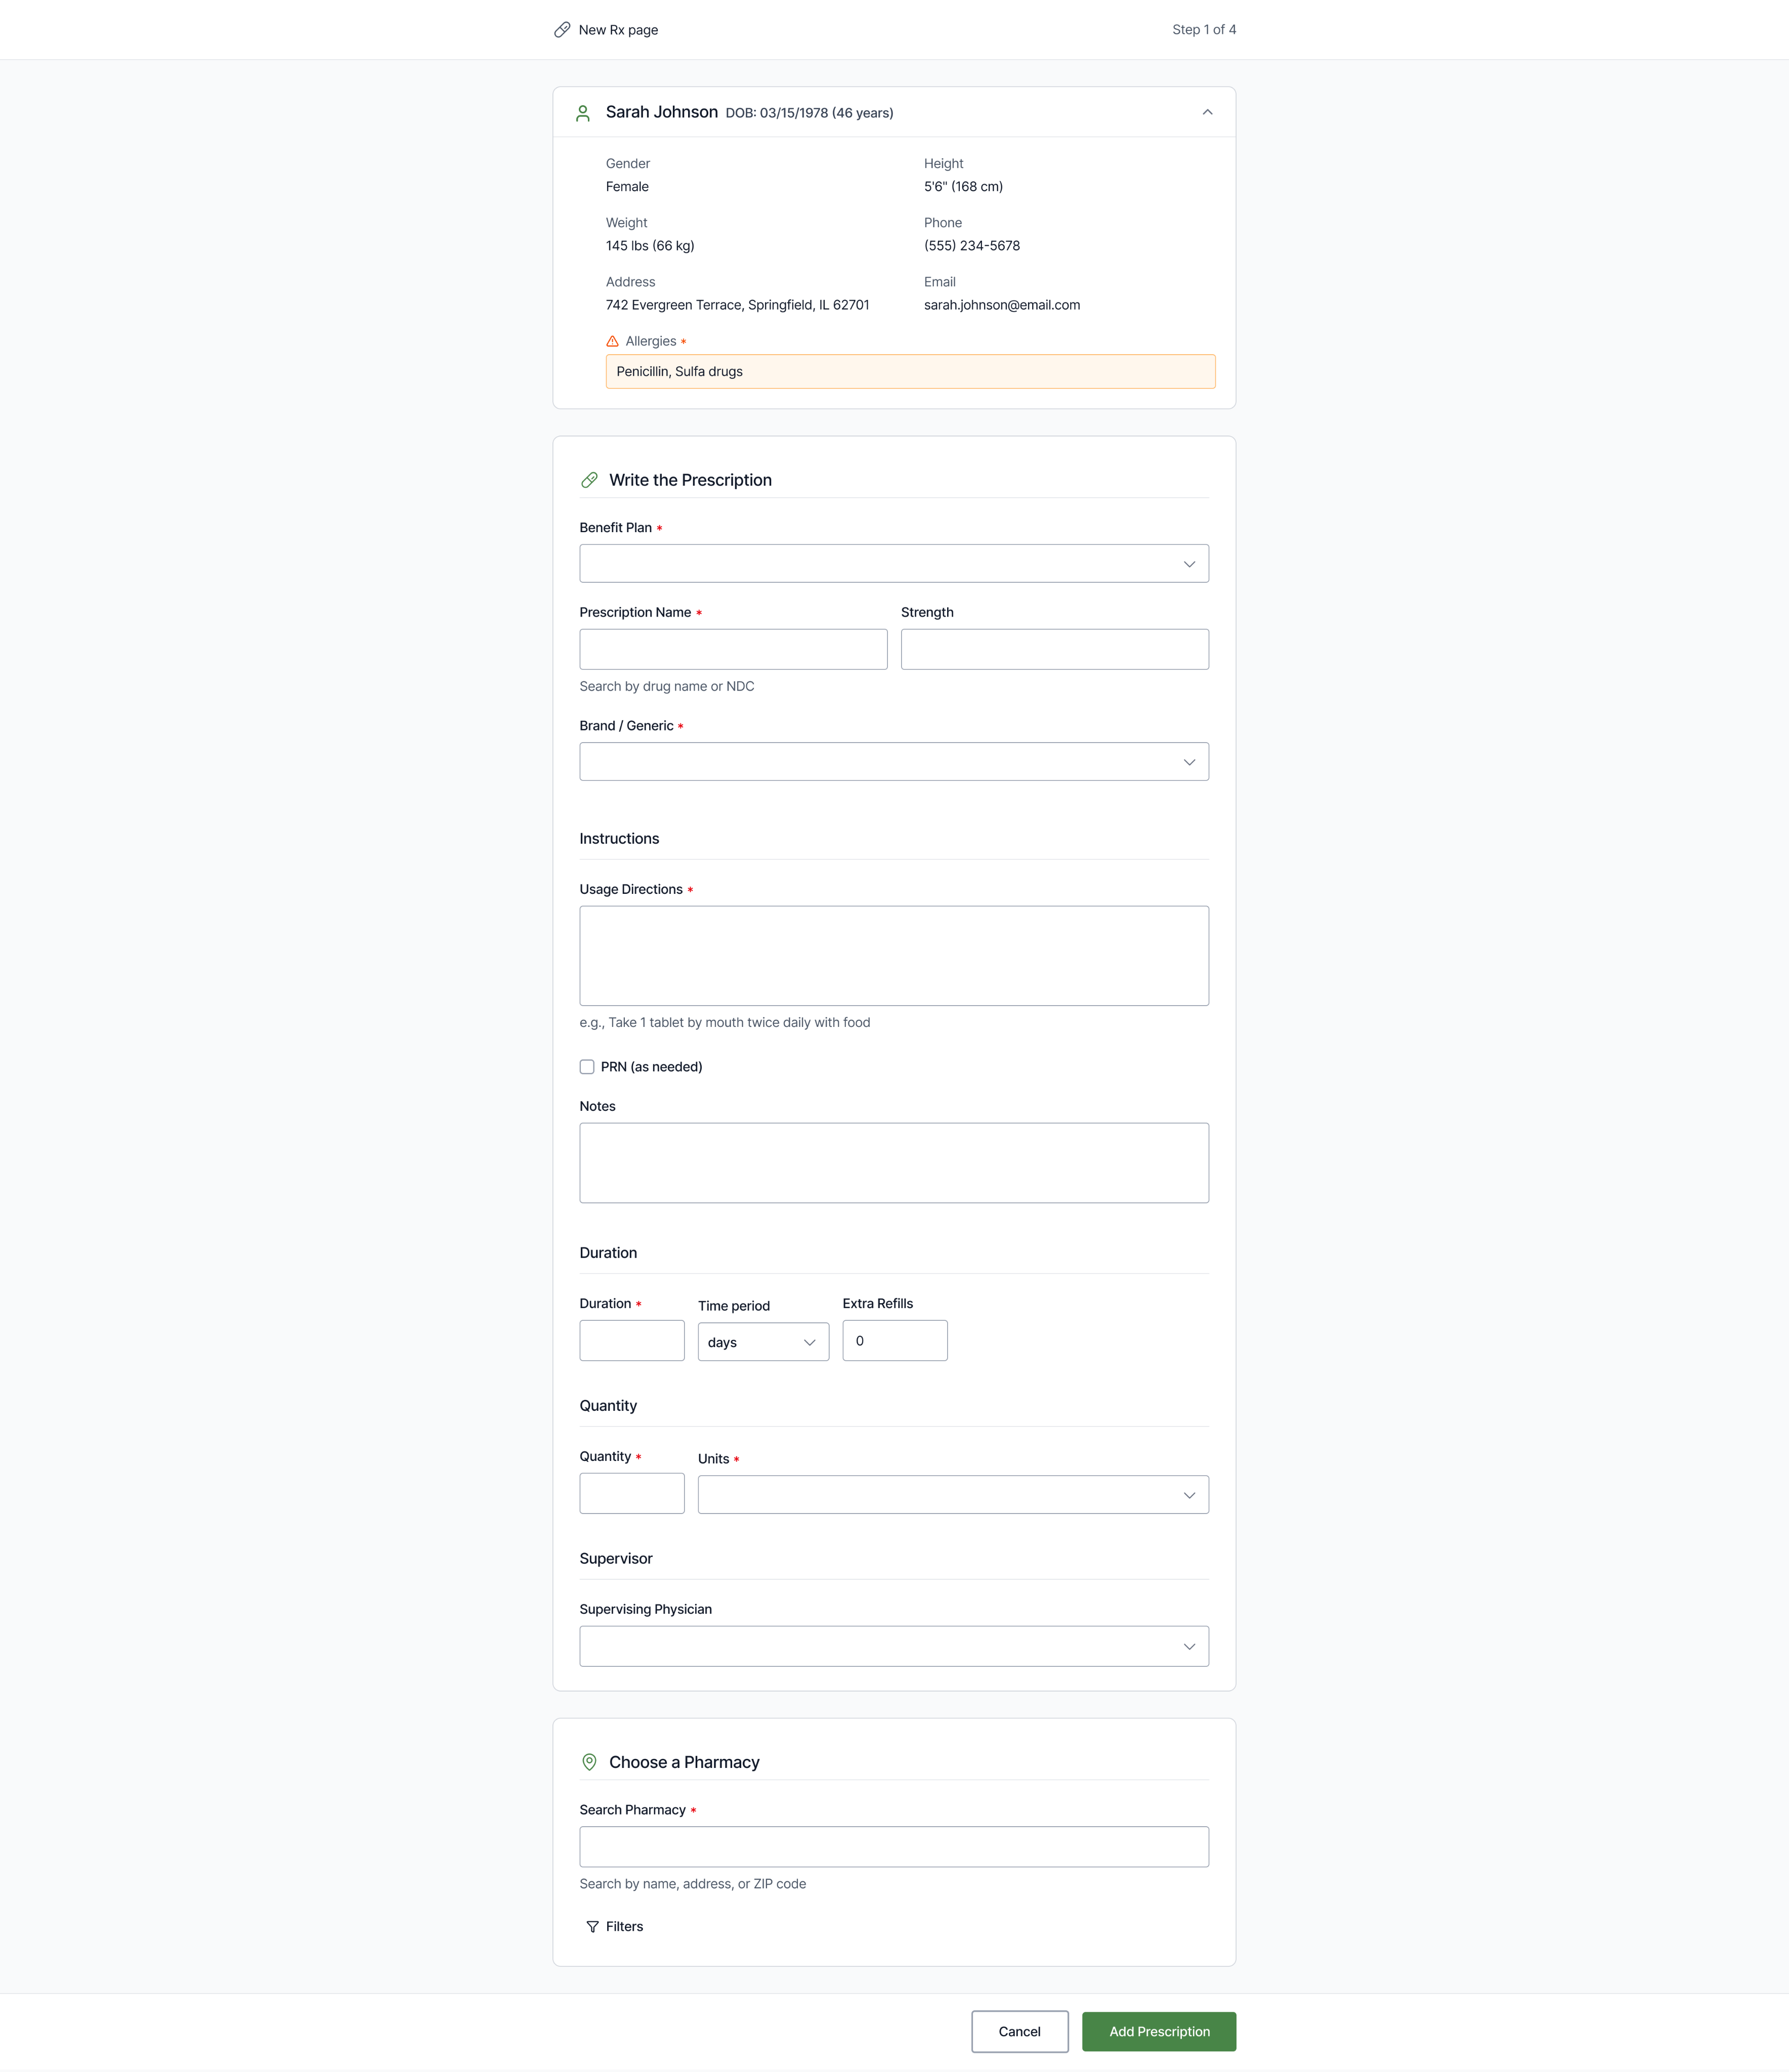The height and width of the screenshot is (2072, 1789).
Task: Select the Penicillin, Sulfa drugs allergies field
Action: 909,371
